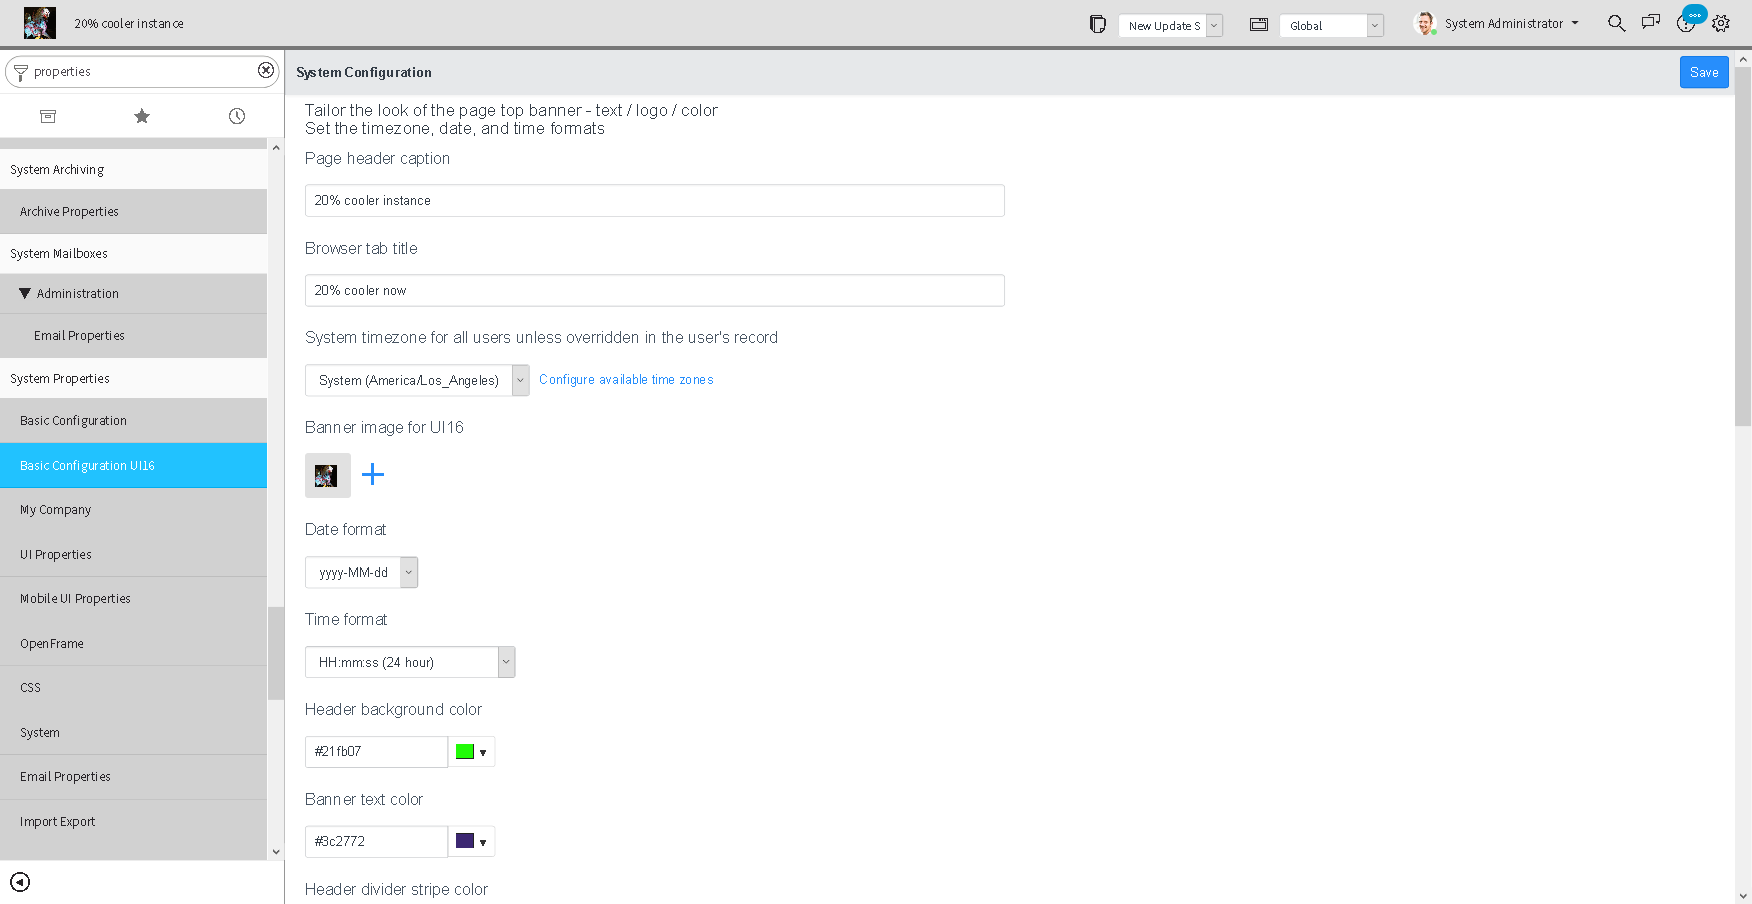Open Connect Chat via the speech bubble icon

(1651, 22)
